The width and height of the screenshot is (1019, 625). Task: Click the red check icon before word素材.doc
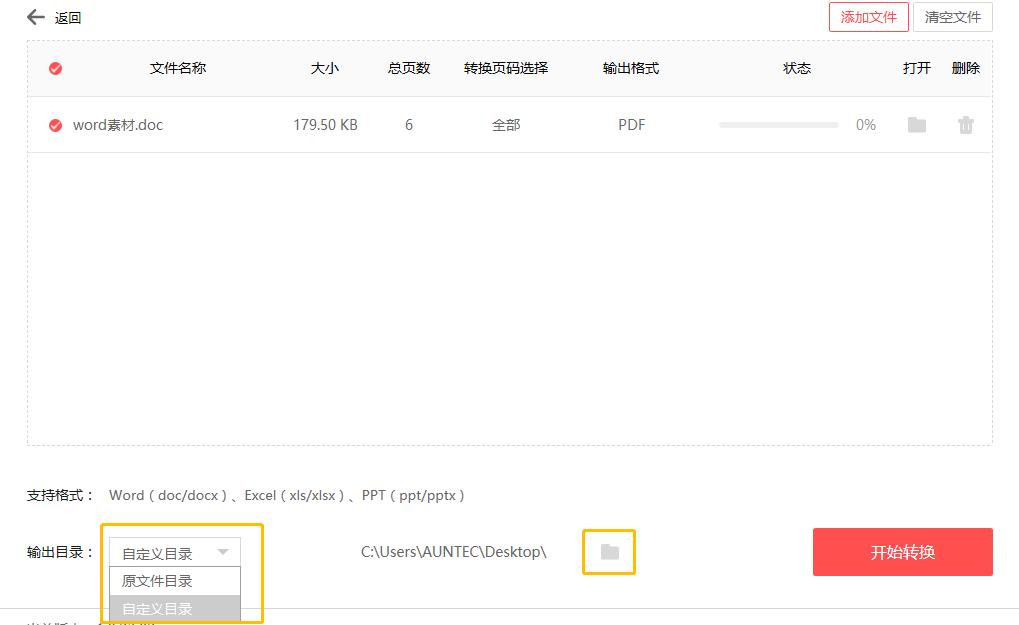coord(55,124)
